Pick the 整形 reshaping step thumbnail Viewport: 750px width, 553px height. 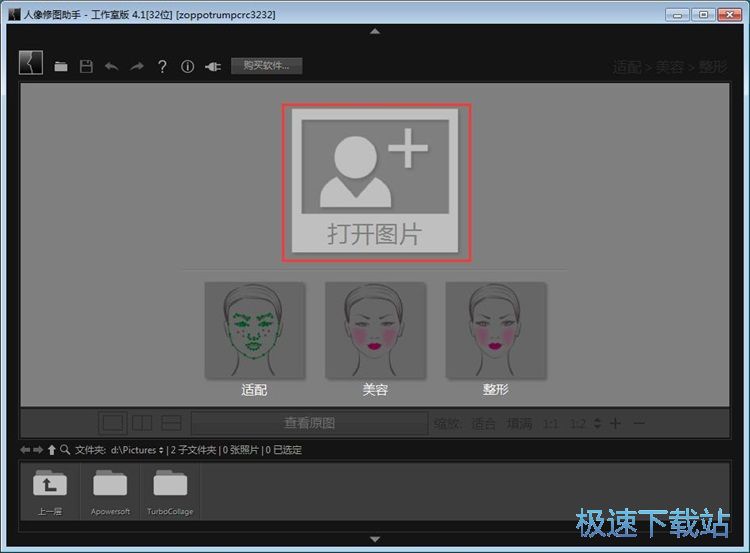tap(495, 331)
